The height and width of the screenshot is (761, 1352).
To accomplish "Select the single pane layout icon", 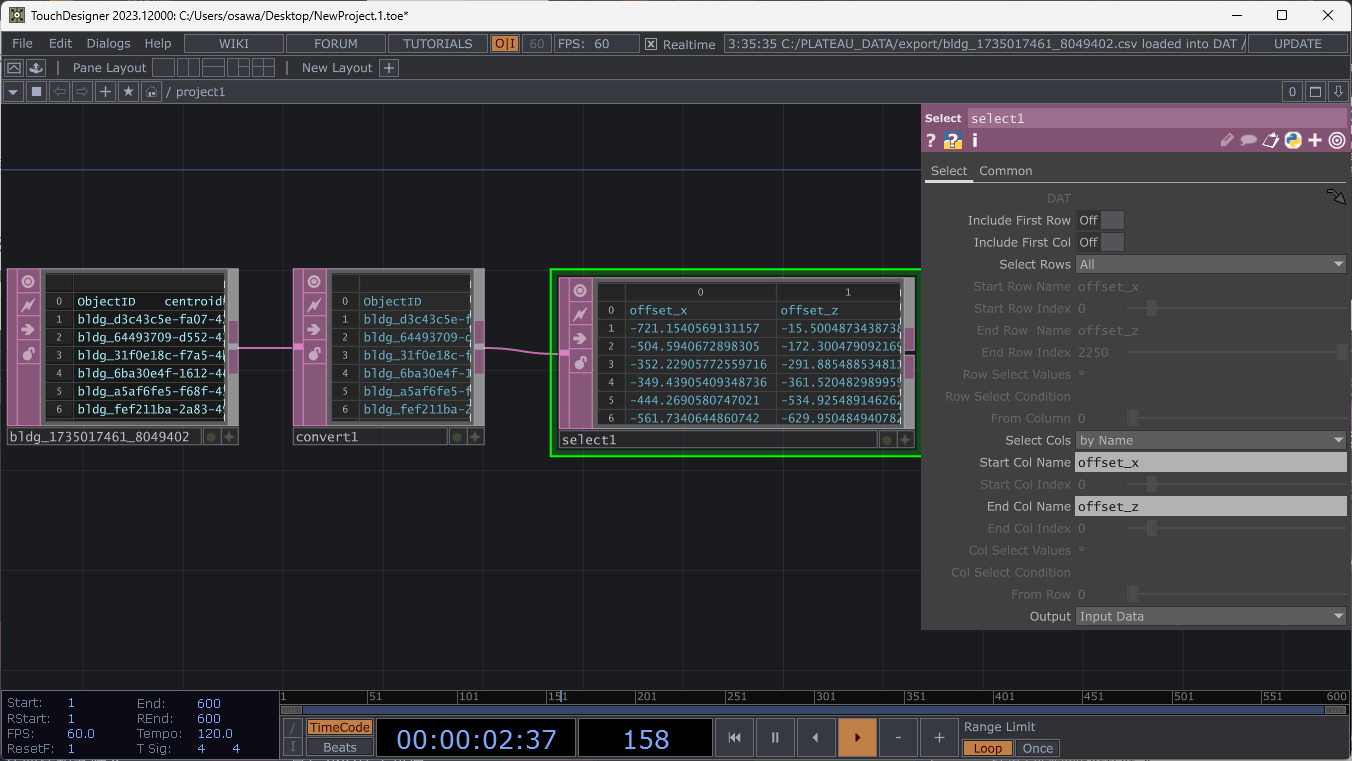I will (x=165, y=68).
